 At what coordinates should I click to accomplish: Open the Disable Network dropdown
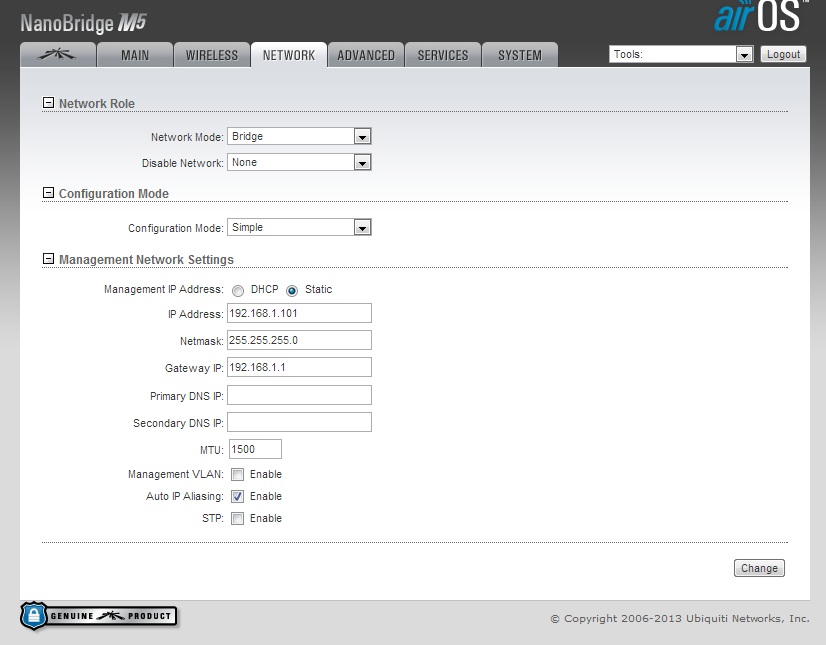[299, 162]
